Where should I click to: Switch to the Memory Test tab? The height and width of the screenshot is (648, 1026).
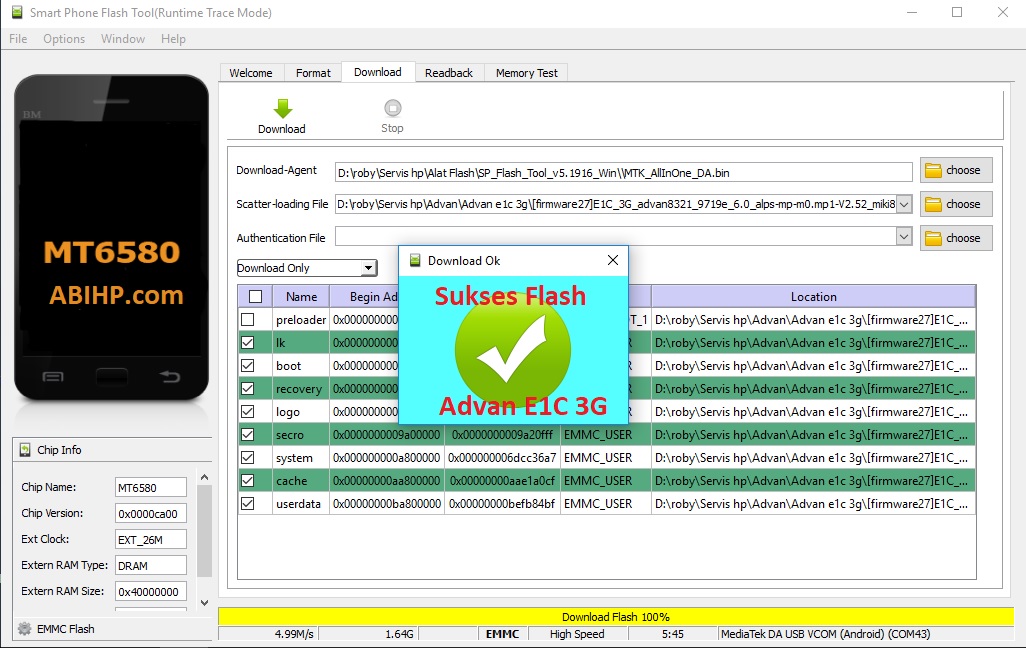527,73
